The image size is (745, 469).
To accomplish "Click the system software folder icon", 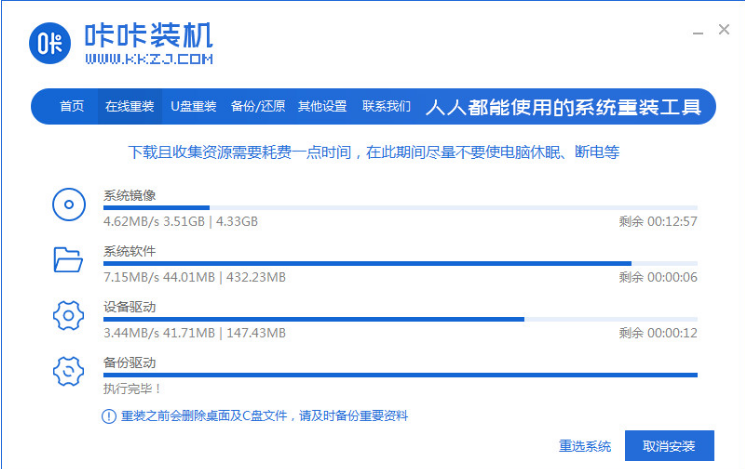I will point(68,261).
